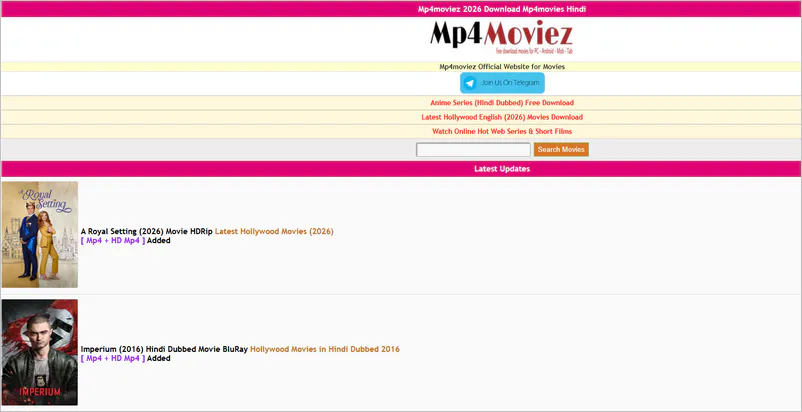Image resolution: width=802 pixels, height=412 pixels.
Task: Click the Mp4Moviez logo
Action: pos(501,37)
